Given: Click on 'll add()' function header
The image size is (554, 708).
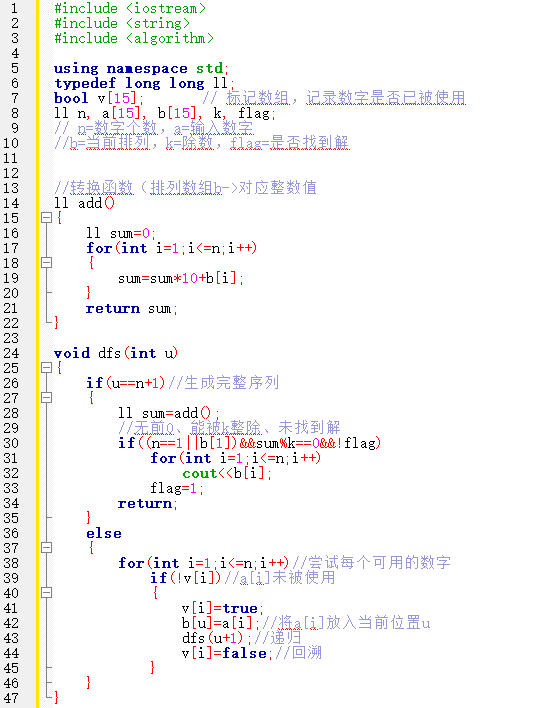Looking at the screenshot, I should click(84, 203).
